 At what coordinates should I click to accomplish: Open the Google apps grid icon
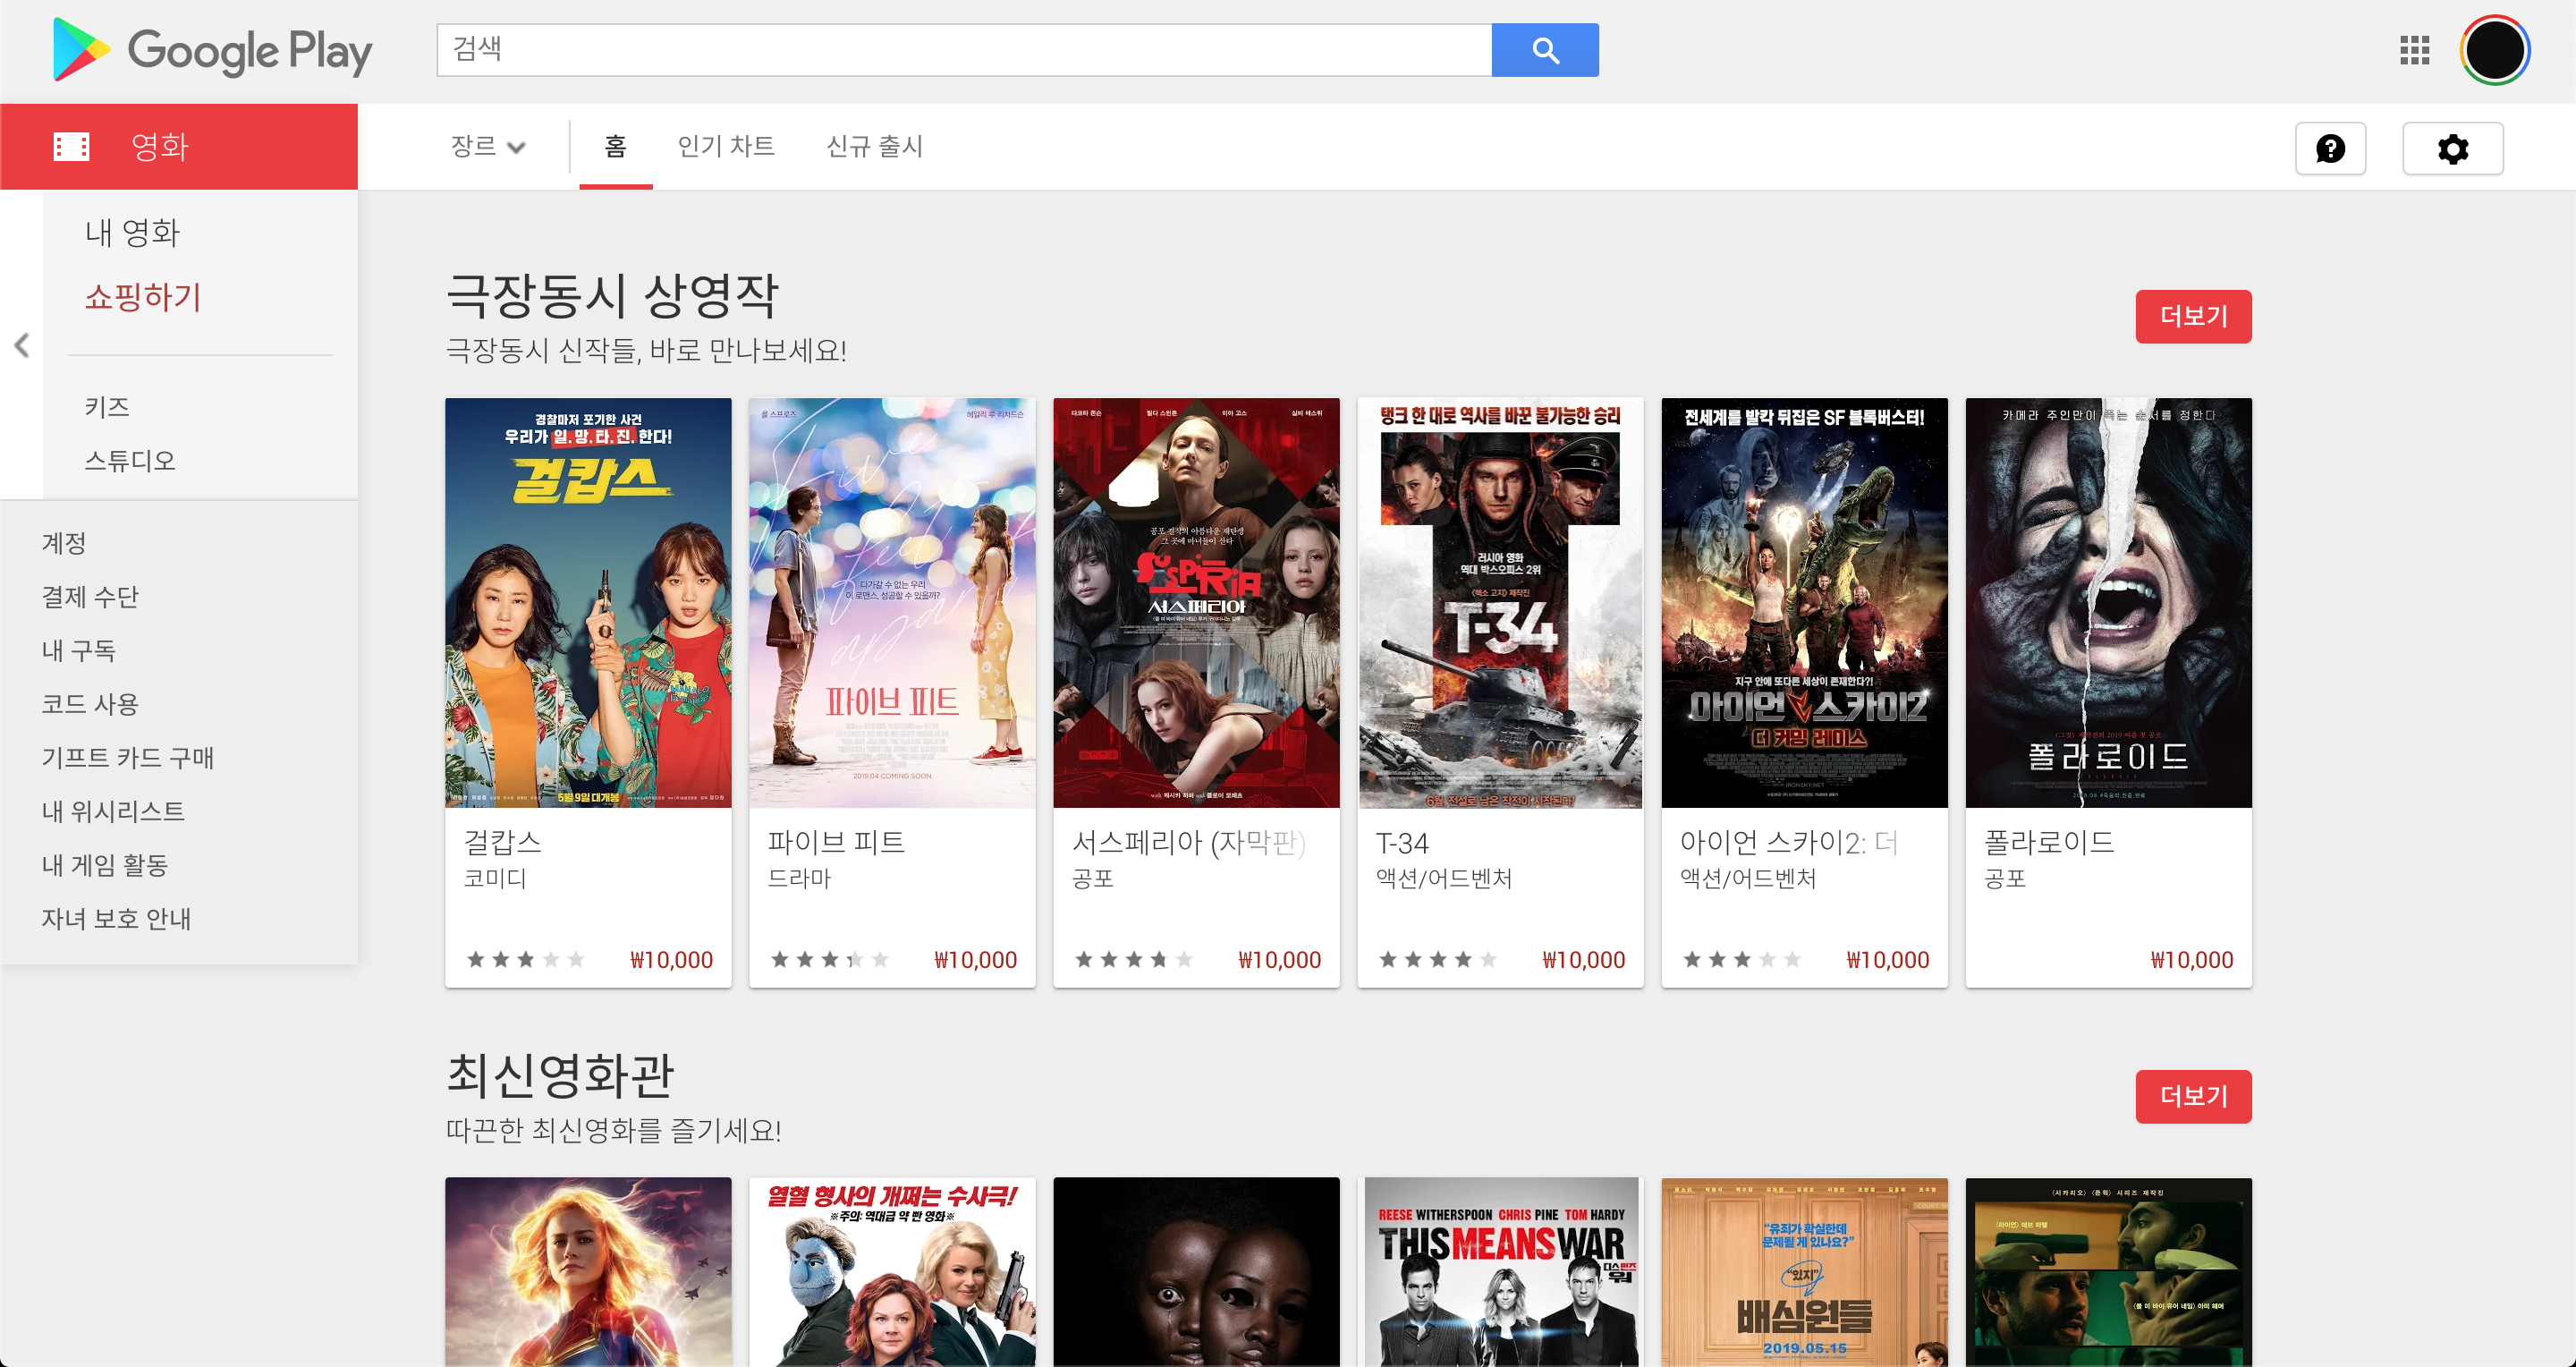tap(2414, 50)
